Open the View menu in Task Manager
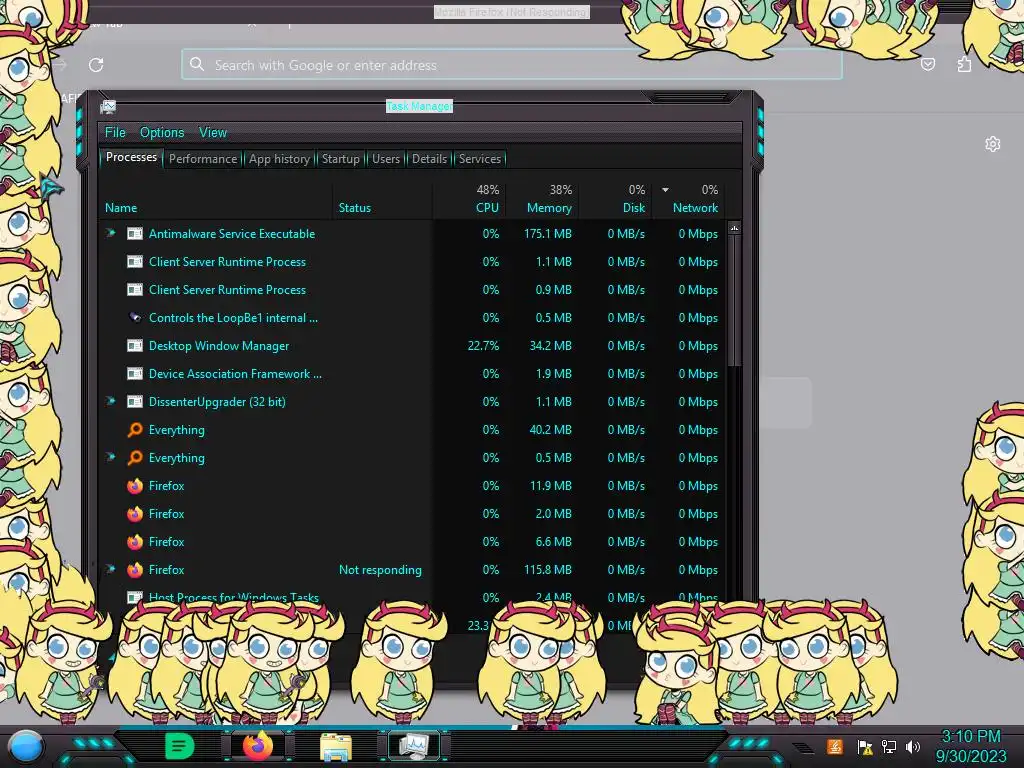Image resolution: width=1024 pixels, height=768 pixels. coord(213,133)
